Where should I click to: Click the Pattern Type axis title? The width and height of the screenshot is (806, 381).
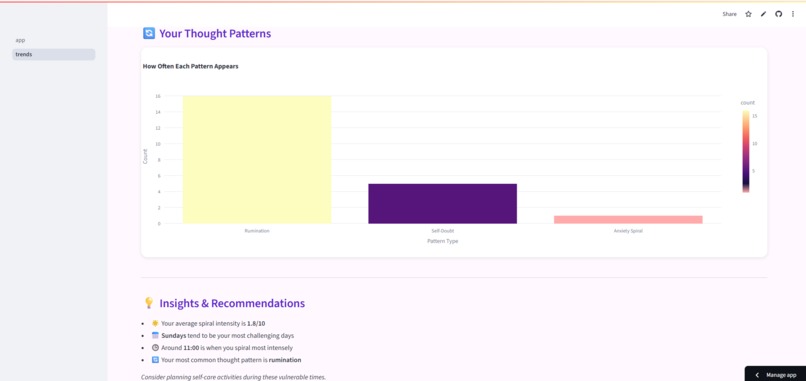click(x=443, y=241)
